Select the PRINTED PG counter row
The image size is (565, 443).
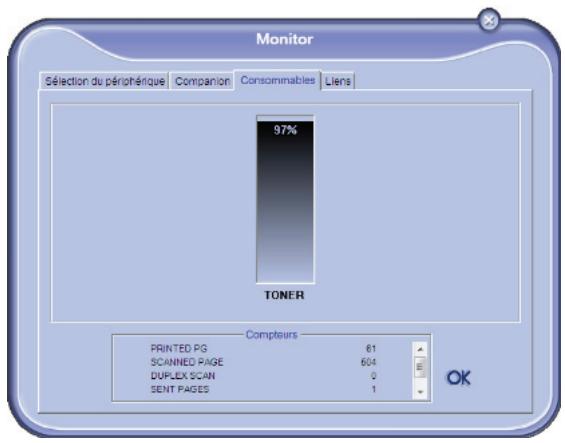point(263,349)
